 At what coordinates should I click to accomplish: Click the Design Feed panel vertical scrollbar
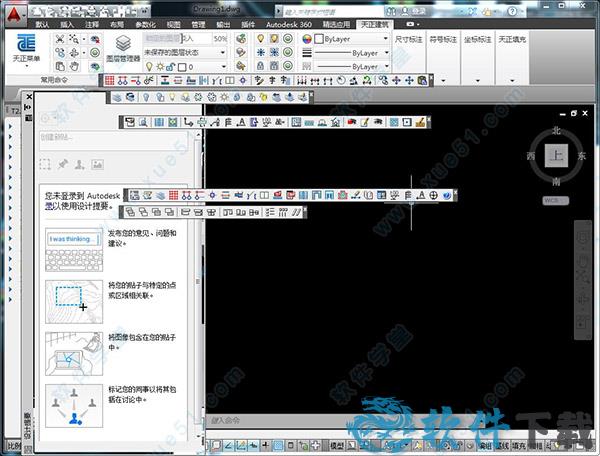[198, 285]
